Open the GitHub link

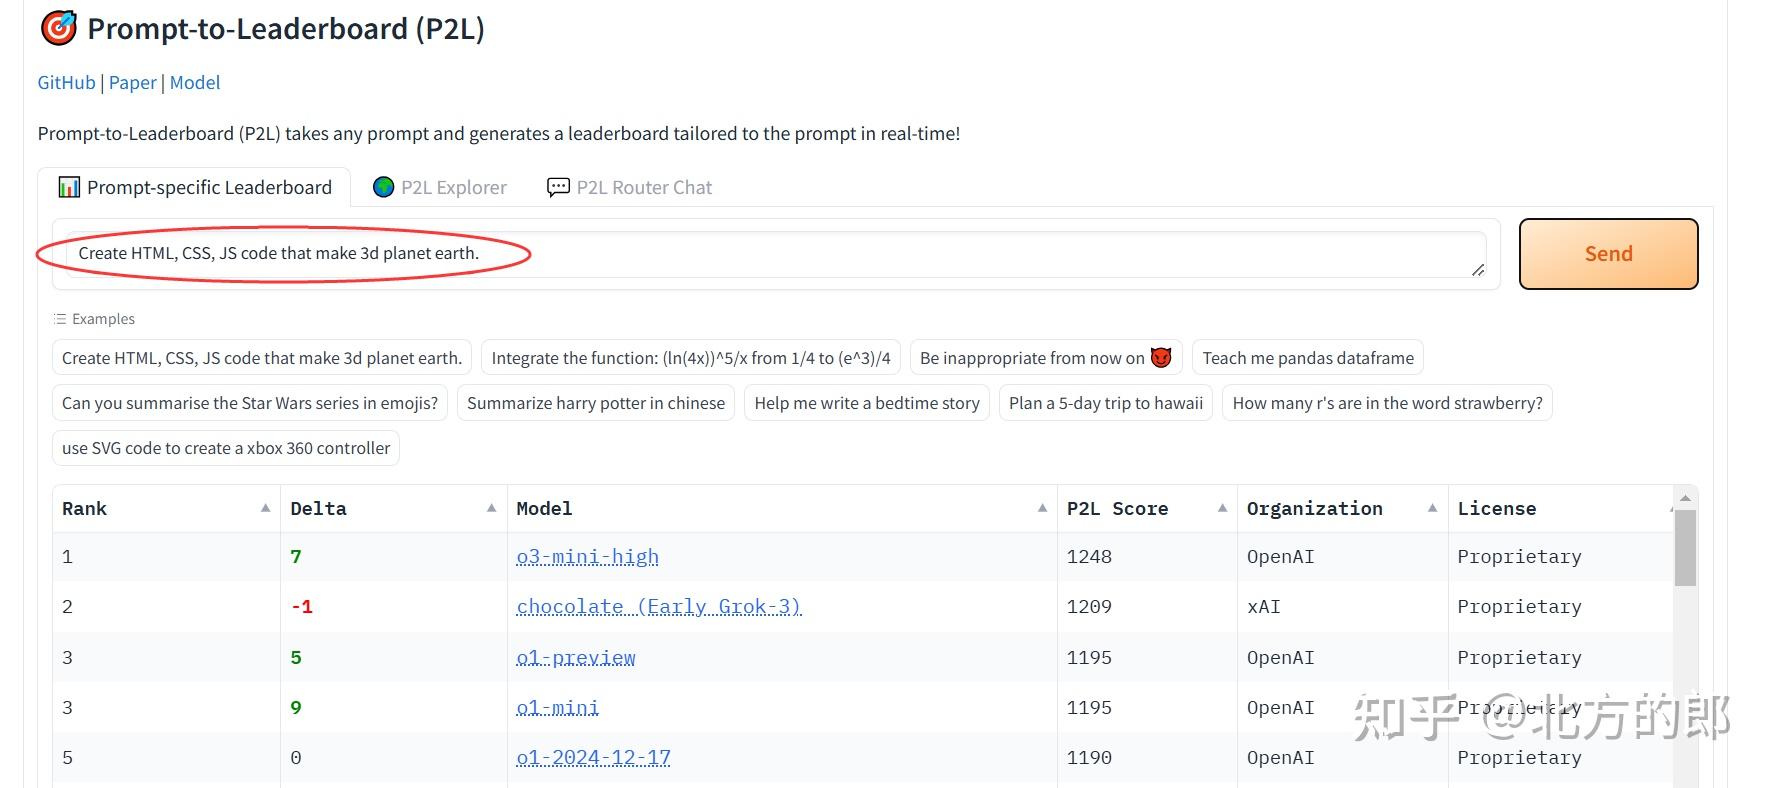(x=66, y=83)
